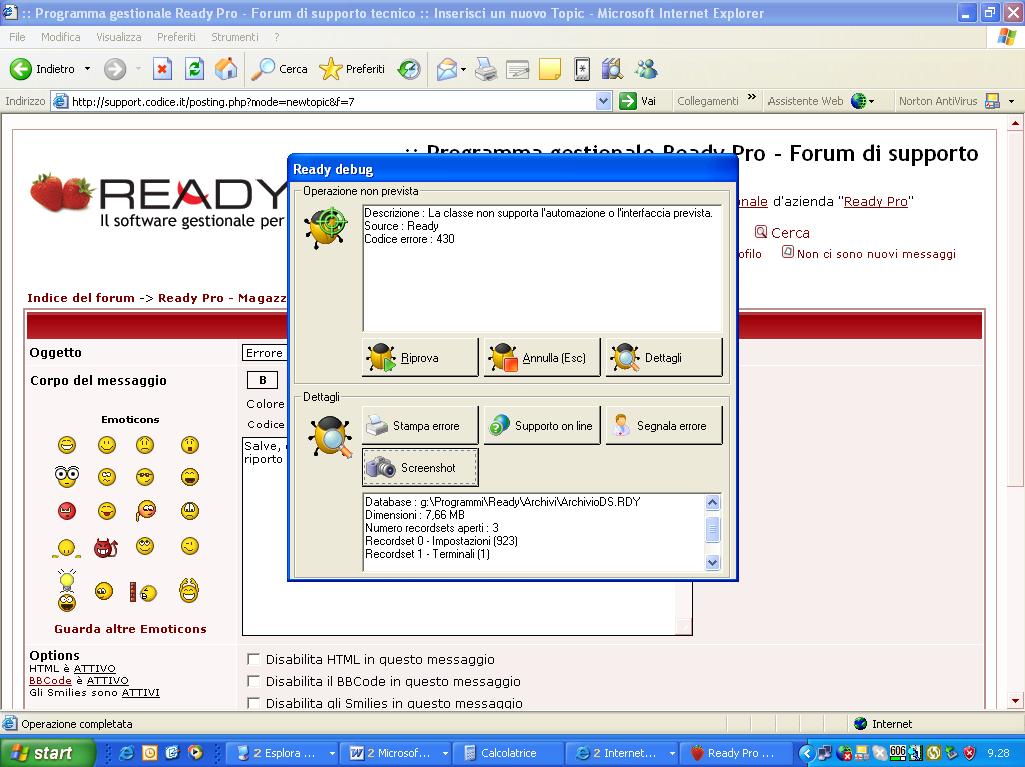Click the Norton AntiVirus toolbar icon
The image size is (1025, 767).
coord(992,101)
